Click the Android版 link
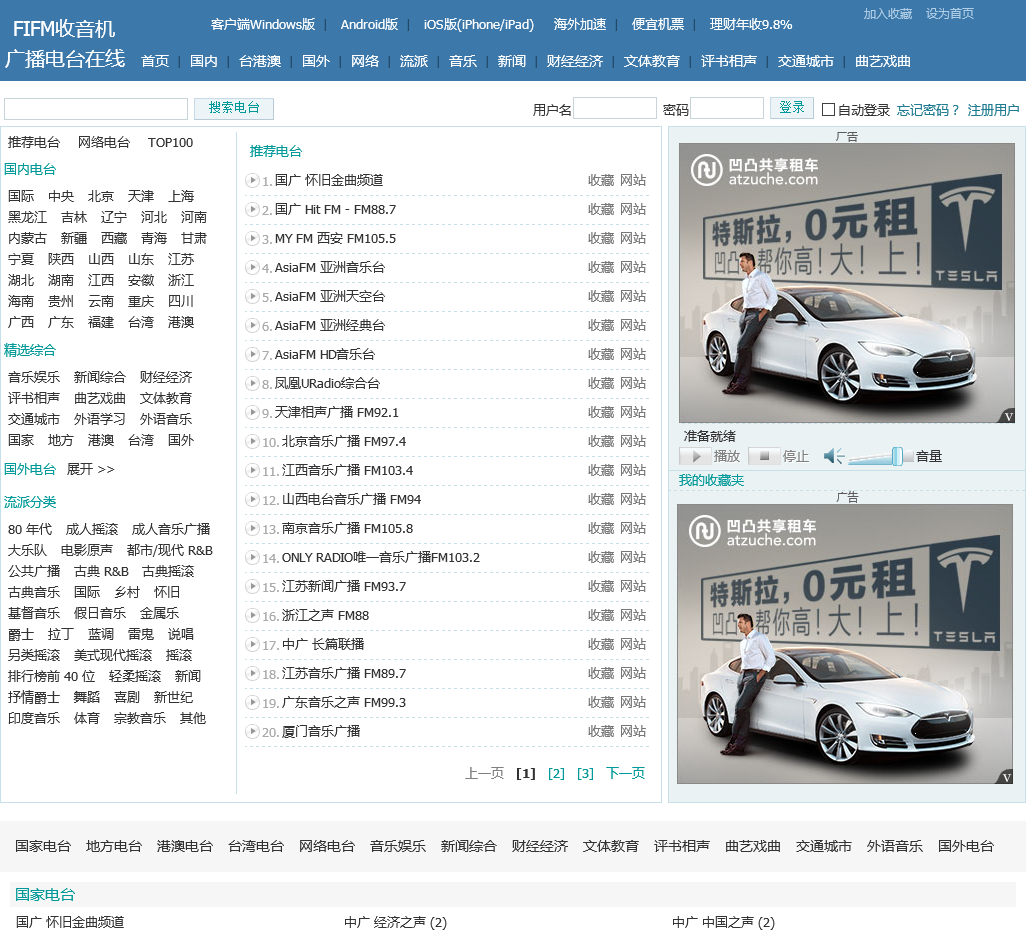The height and width of the screenshot is (933, 1026). click(369, 25)
